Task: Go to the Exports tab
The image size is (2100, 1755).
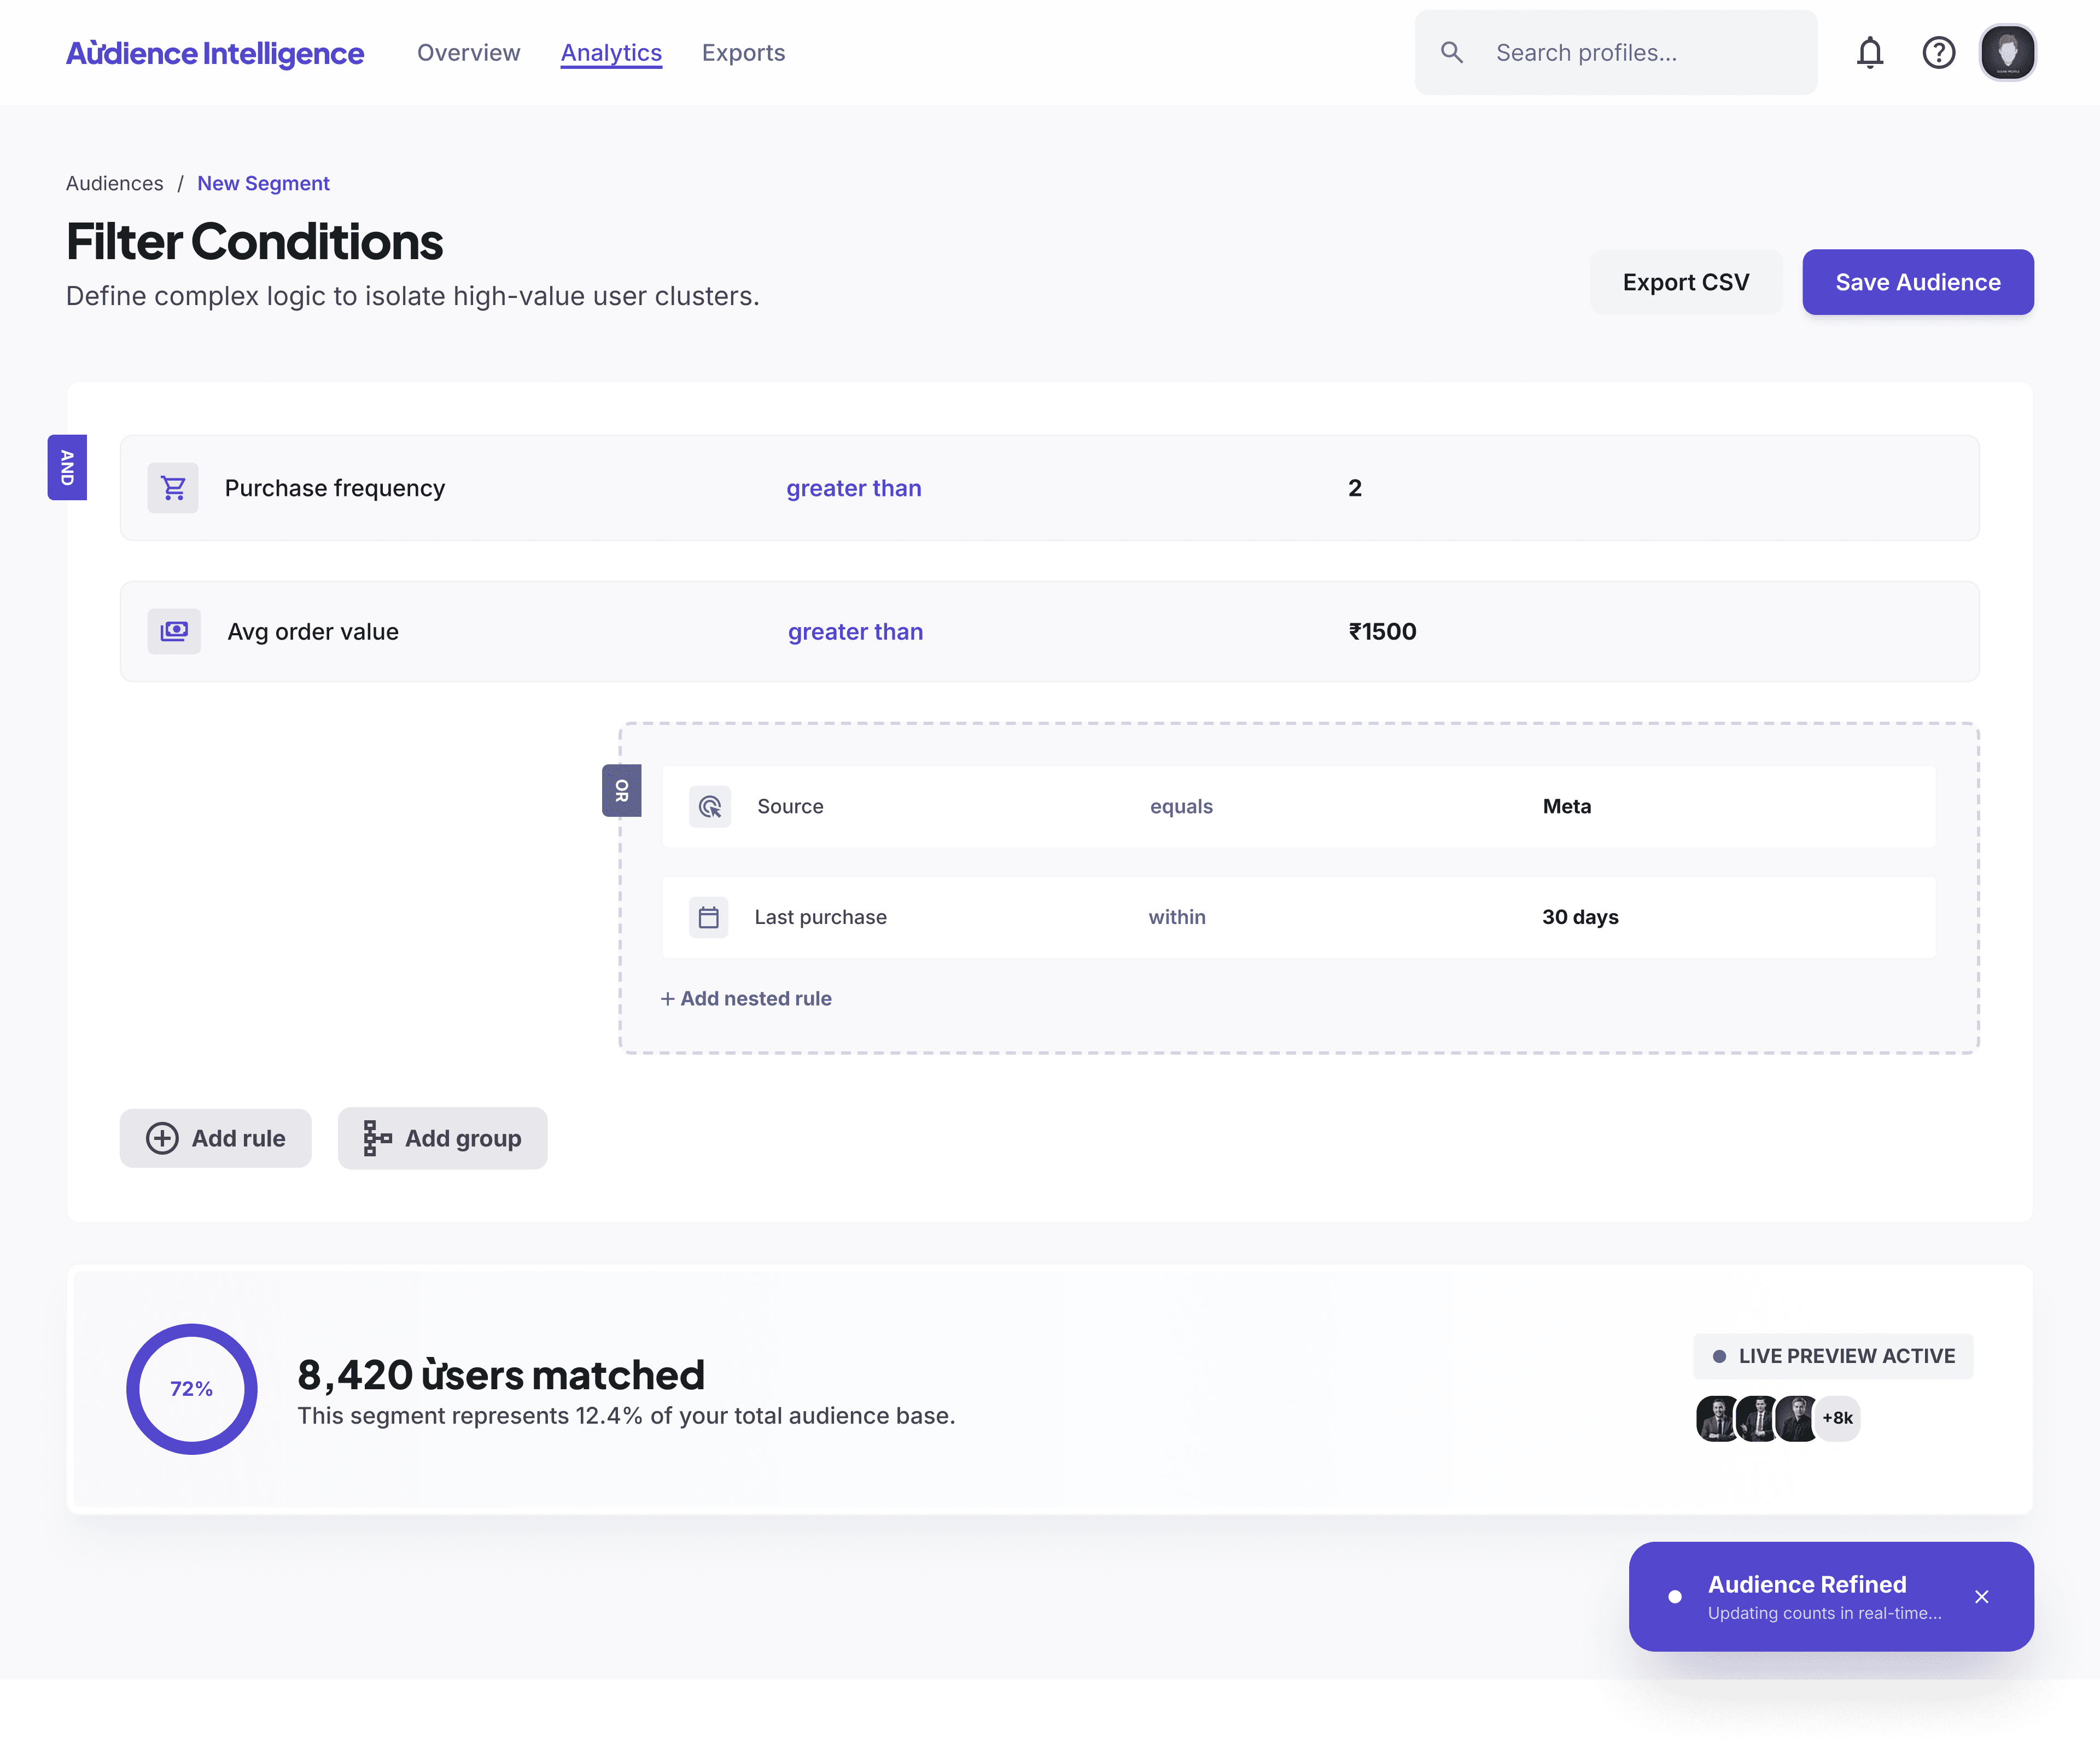Action: pos(743,53)
